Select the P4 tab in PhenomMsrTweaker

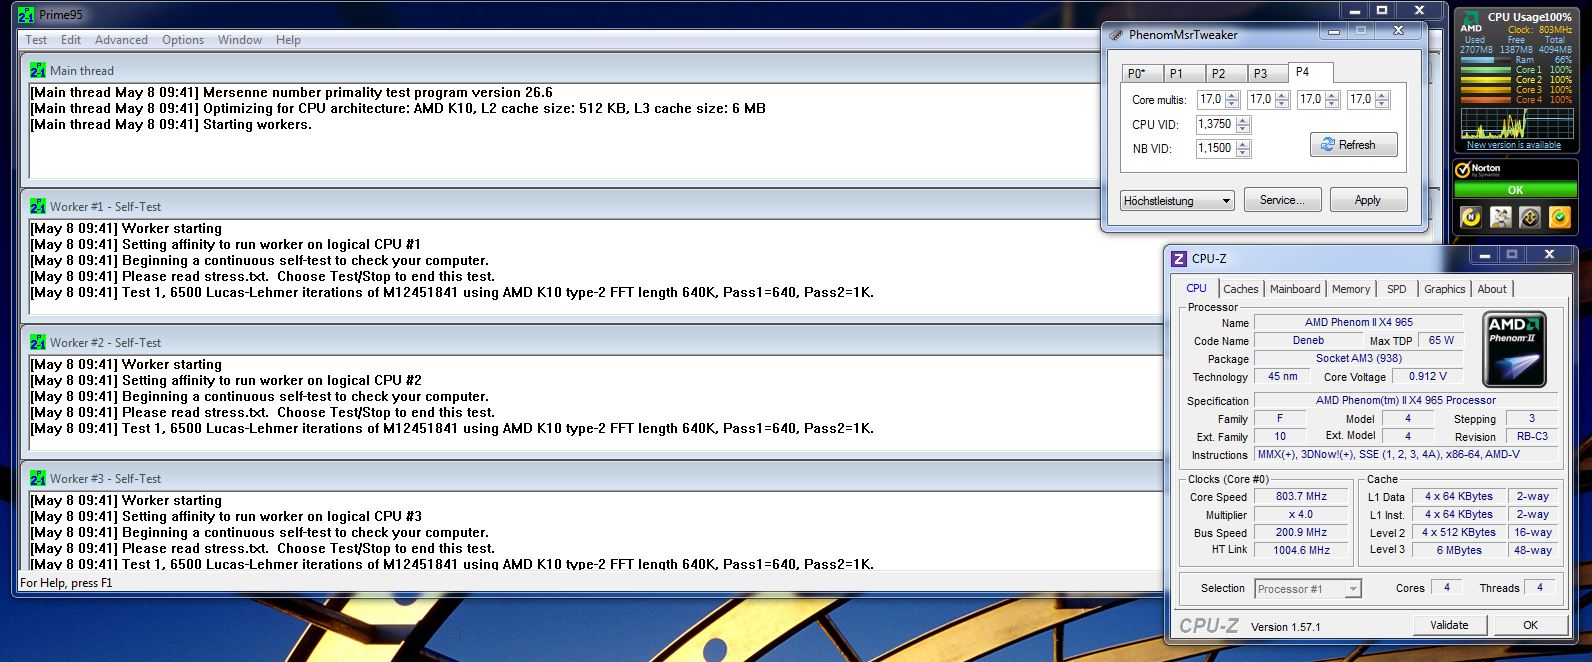[1310, 72]
